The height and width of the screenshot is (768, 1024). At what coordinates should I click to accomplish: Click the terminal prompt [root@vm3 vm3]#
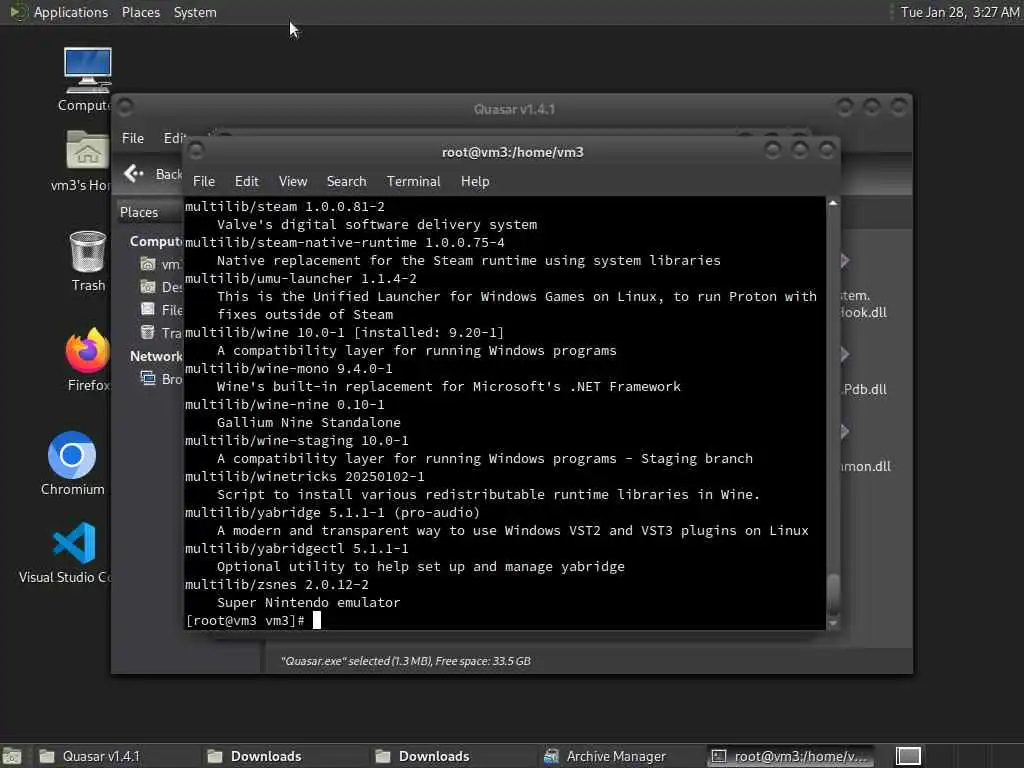245,620
